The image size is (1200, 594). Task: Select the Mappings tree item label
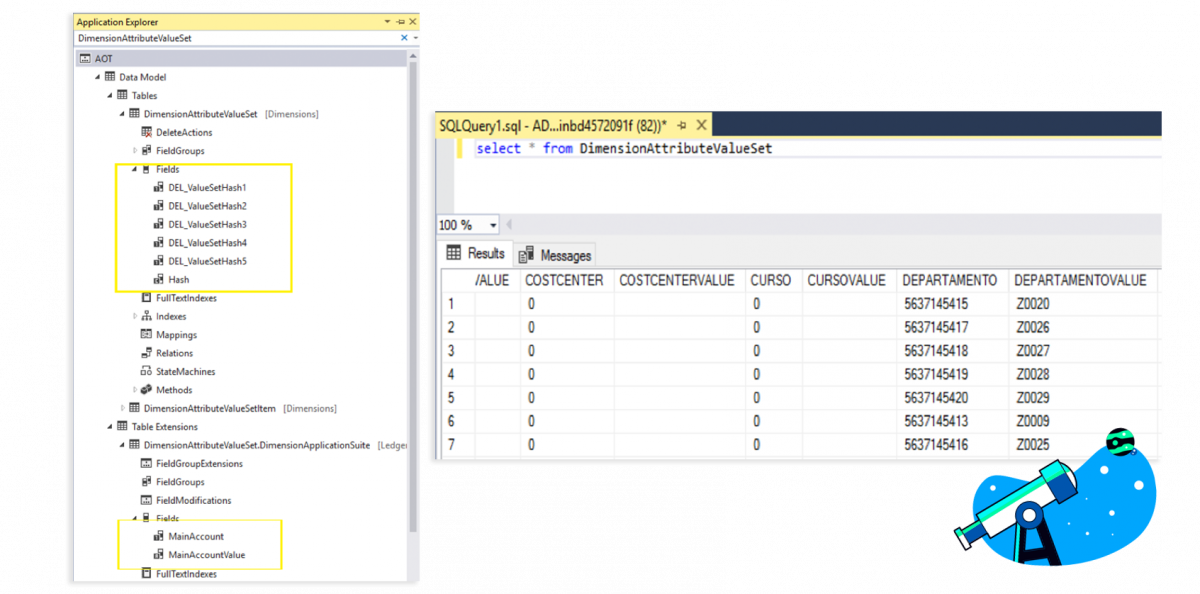[177, 335]
